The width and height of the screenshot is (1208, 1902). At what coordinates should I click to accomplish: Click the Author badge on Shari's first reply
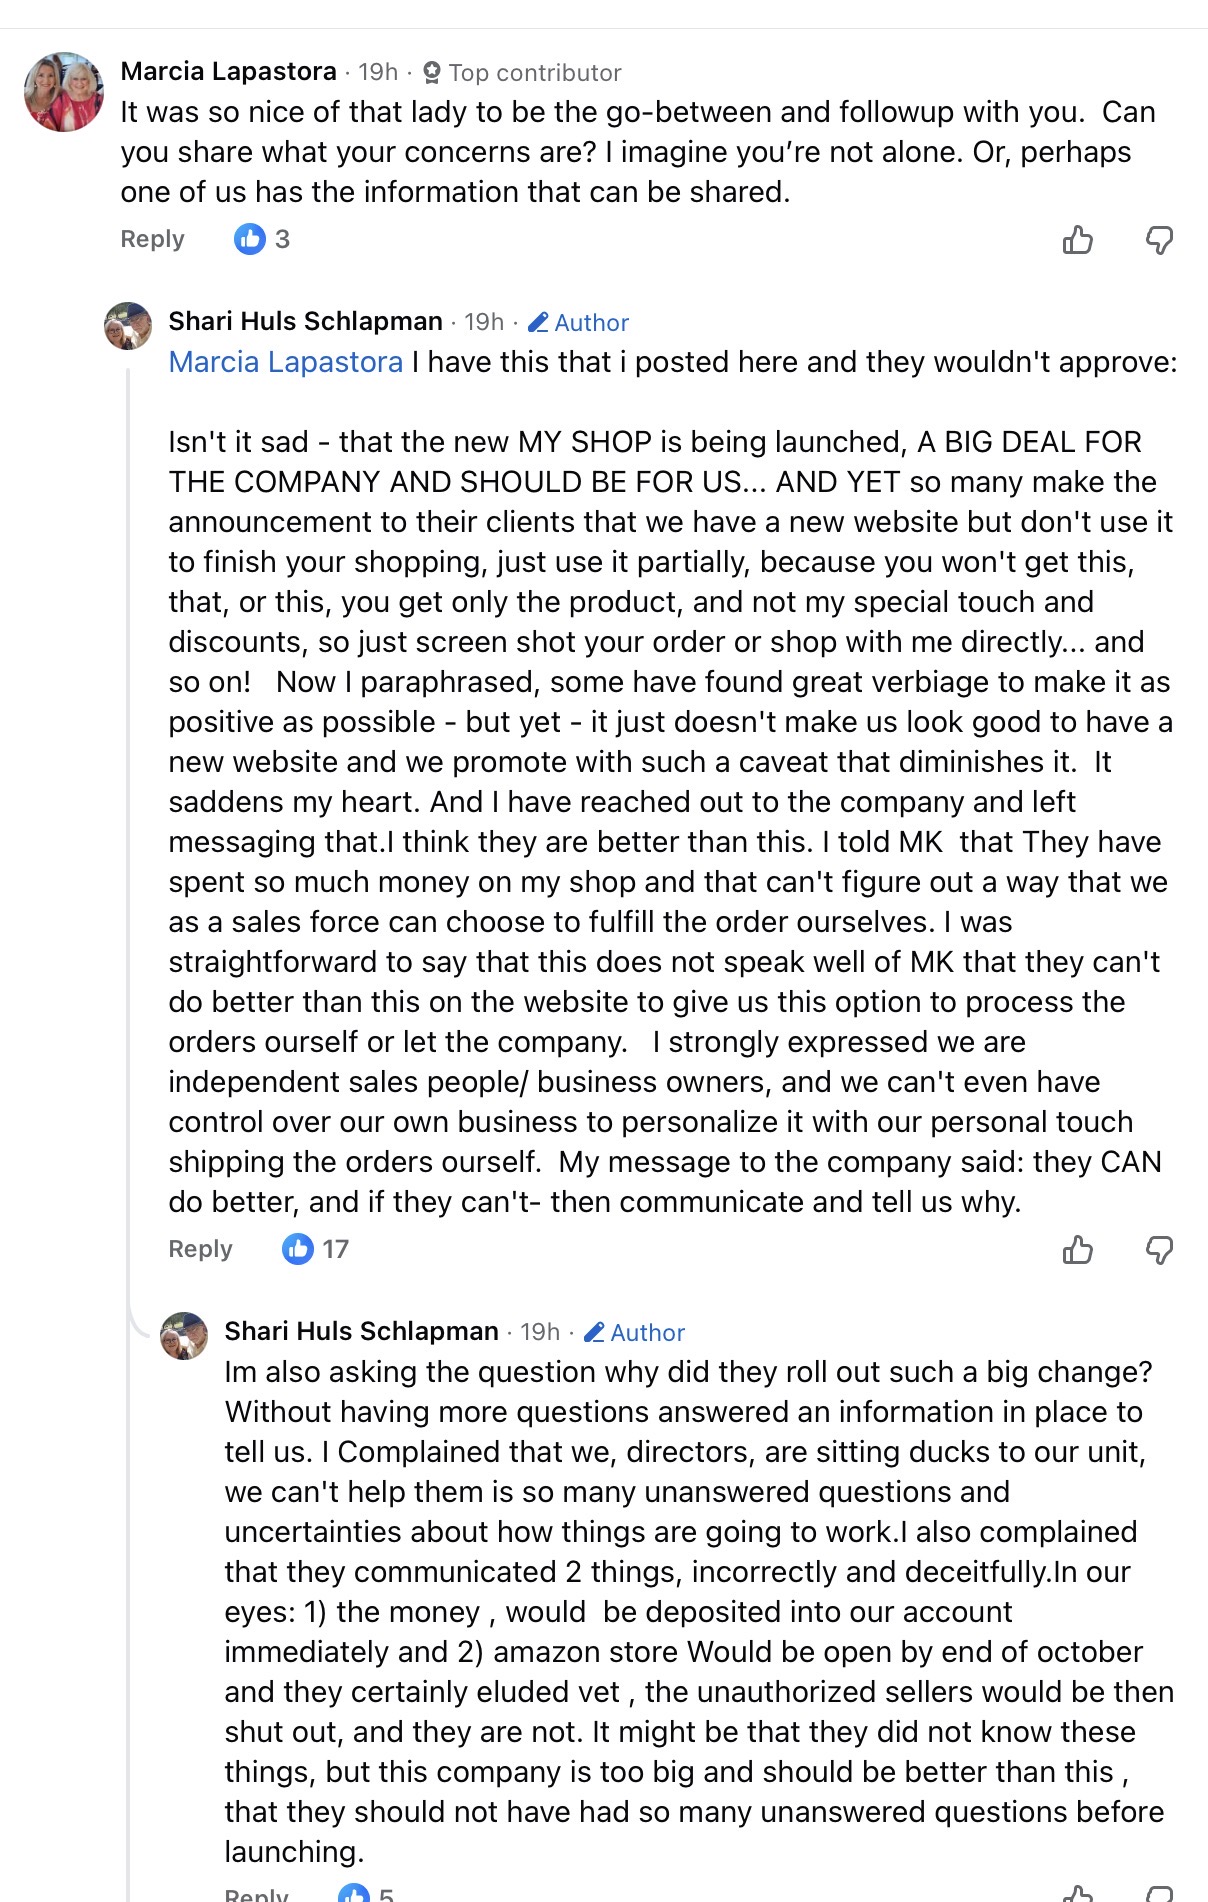point(579,323)
